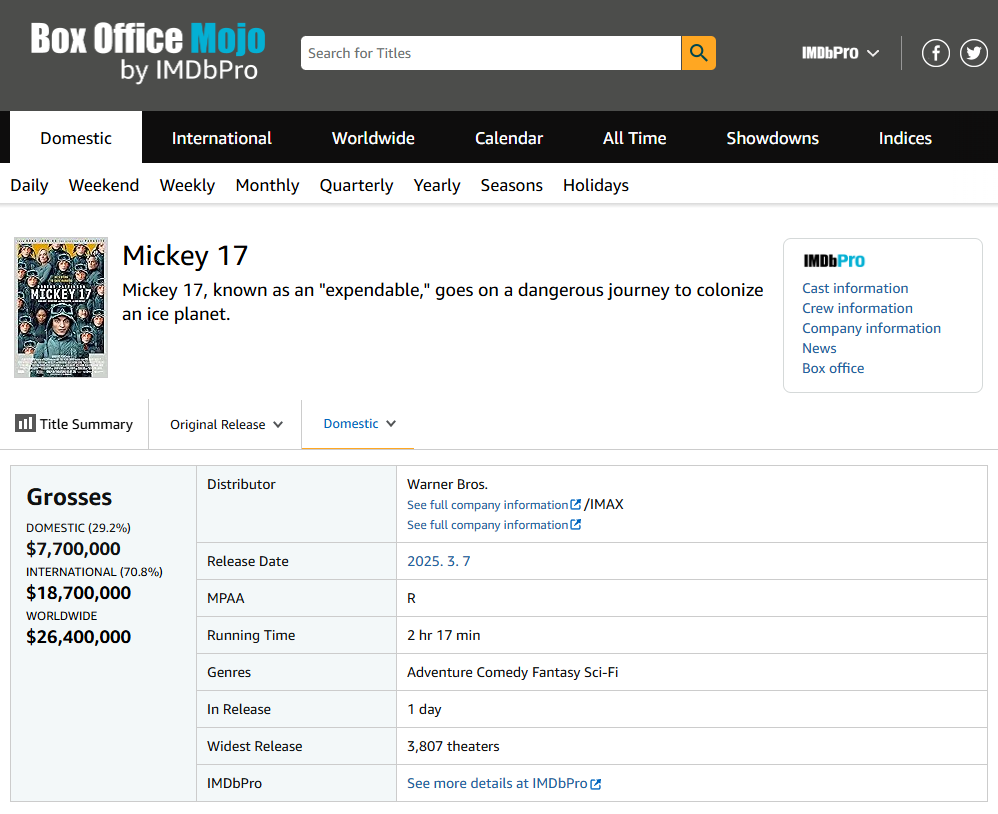Screen dimensions: 998x814
Task: Click the international gross $18,700,000
Action: click(x=78, y=593)
